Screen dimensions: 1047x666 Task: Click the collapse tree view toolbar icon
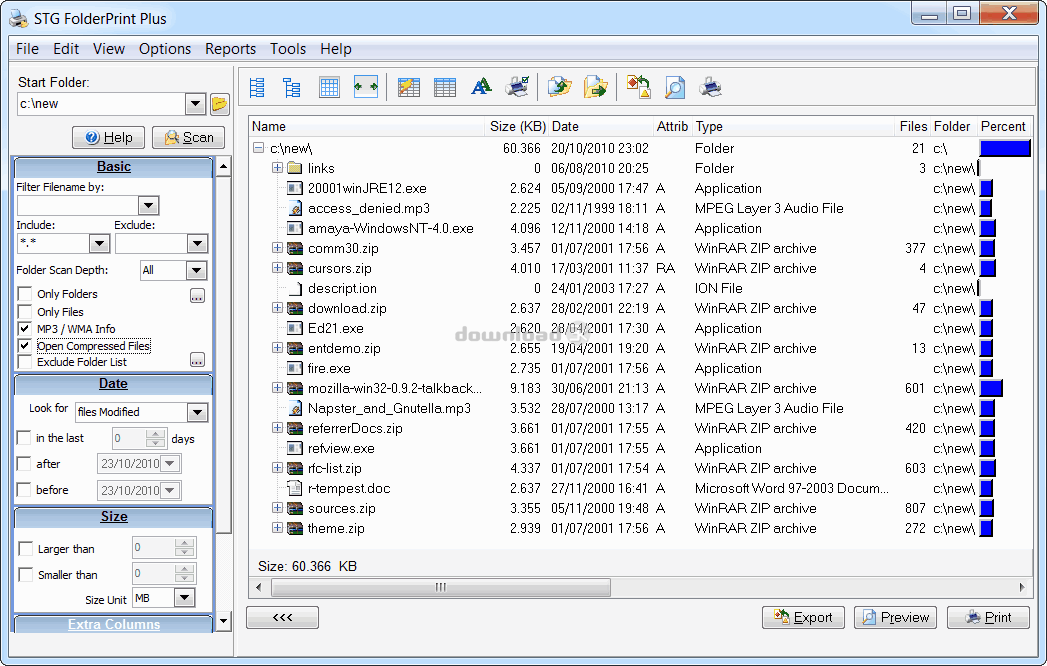(292, 88)
